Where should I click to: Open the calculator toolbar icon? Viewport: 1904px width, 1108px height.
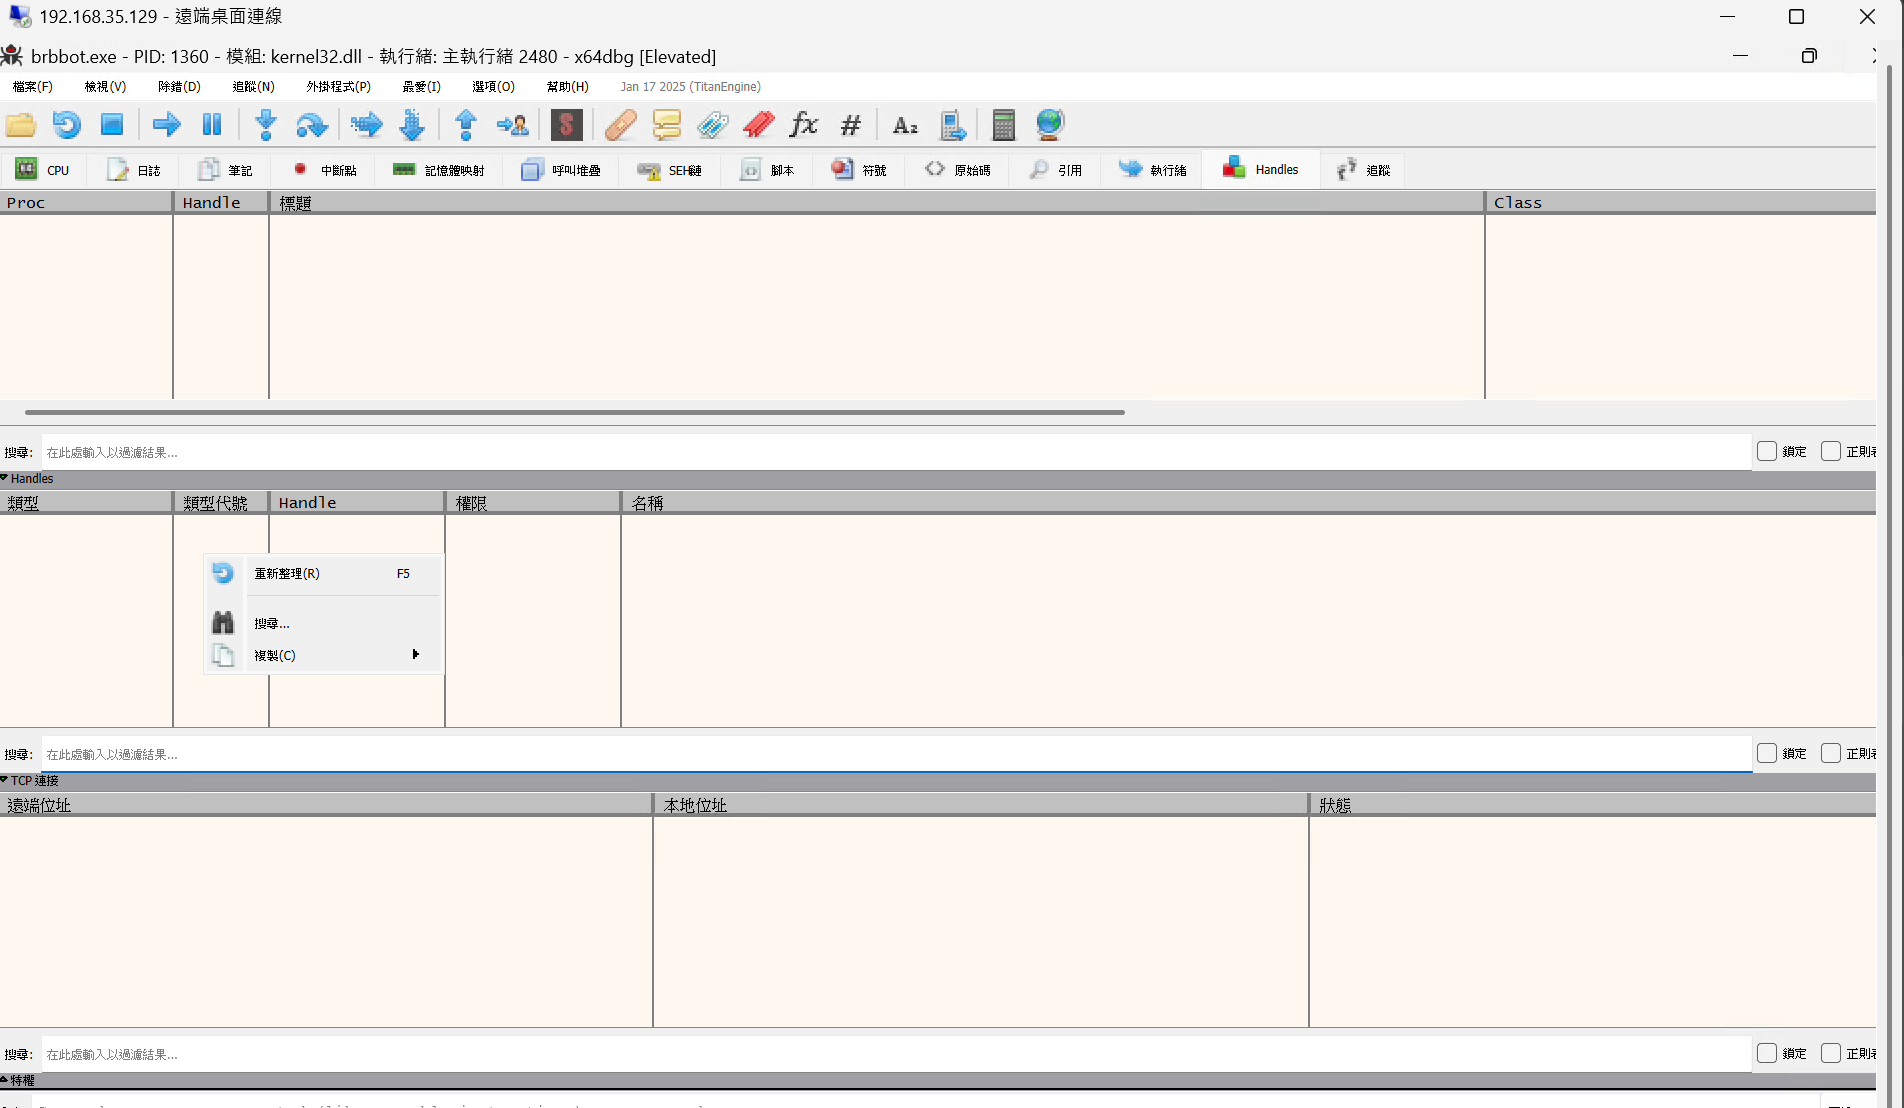[x=1003, y=125]
